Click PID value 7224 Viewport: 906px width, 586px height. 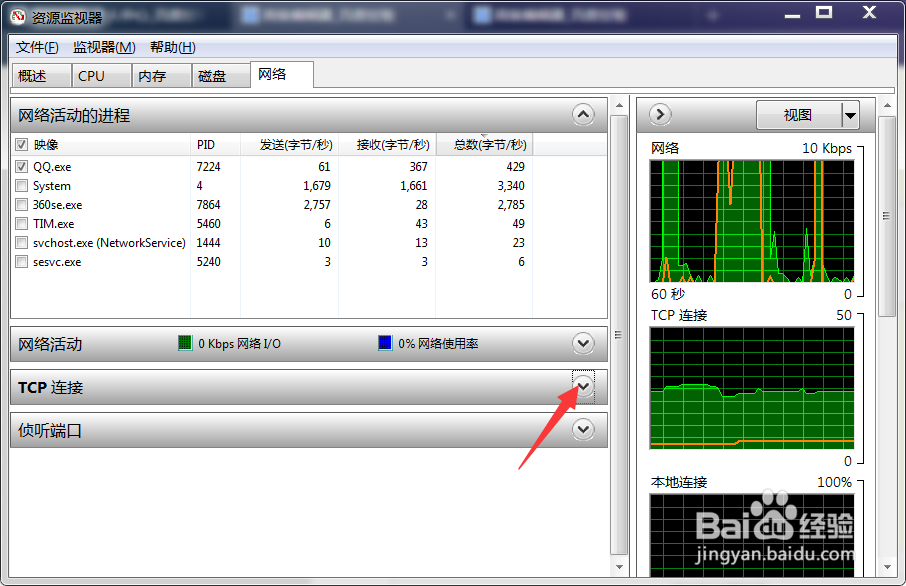(x=209, y=166)
